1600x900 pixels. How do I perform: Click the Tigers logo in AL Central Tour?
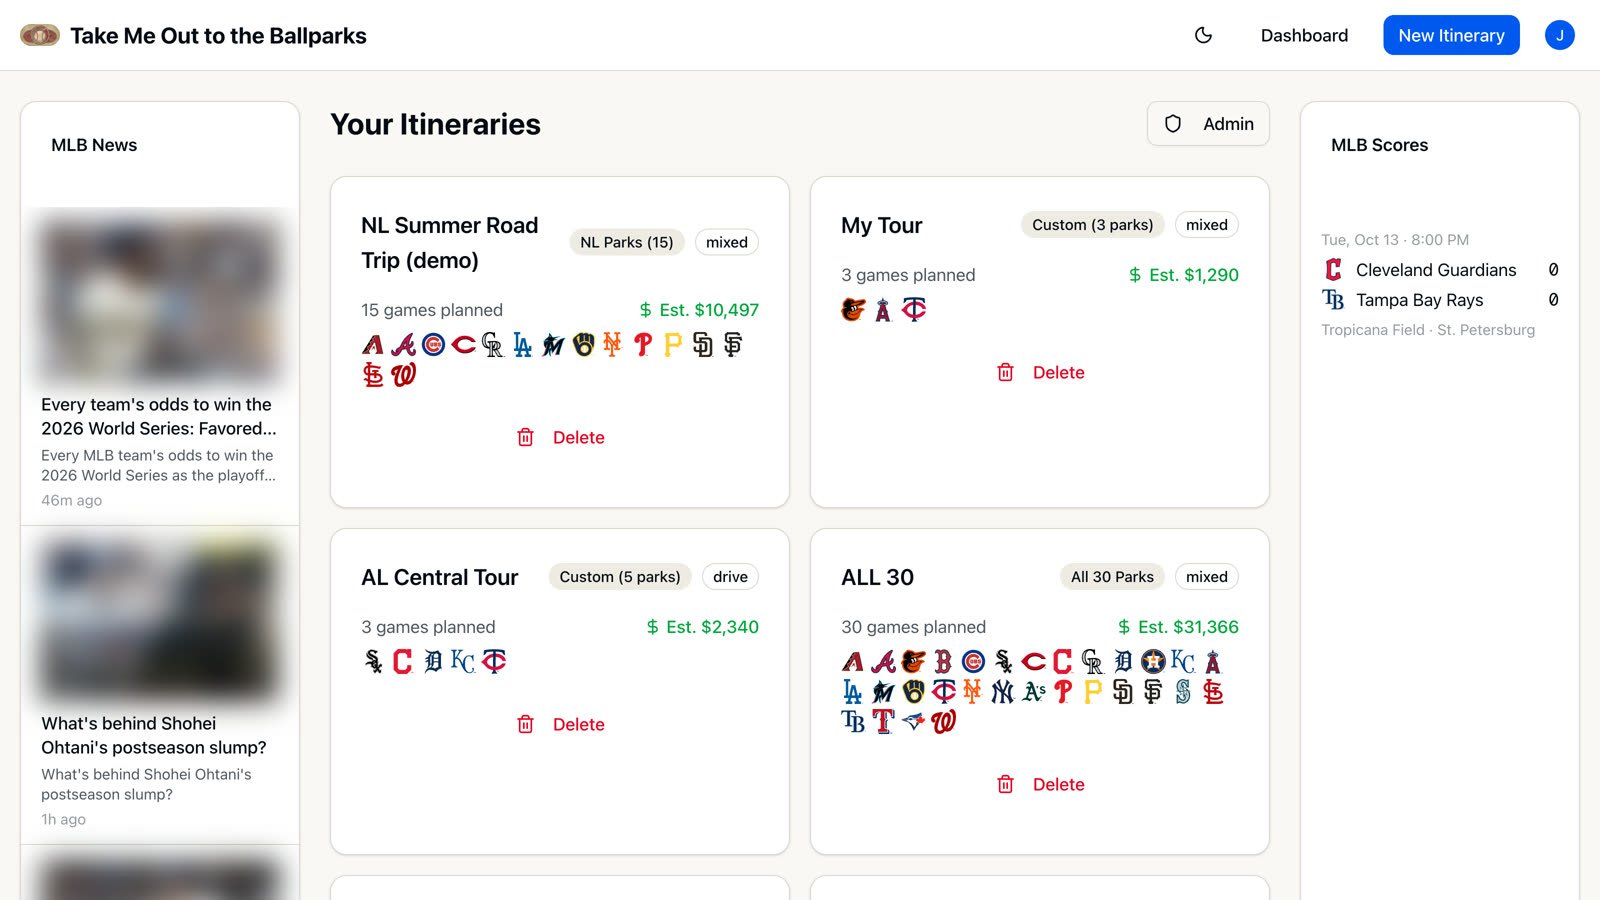click(x=433, y=662)
